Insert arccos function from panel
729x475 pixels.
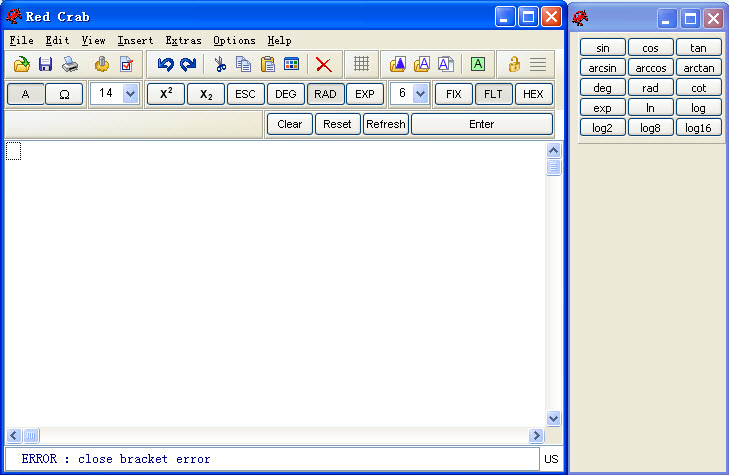pyautogui.click(x=650, y=68)
